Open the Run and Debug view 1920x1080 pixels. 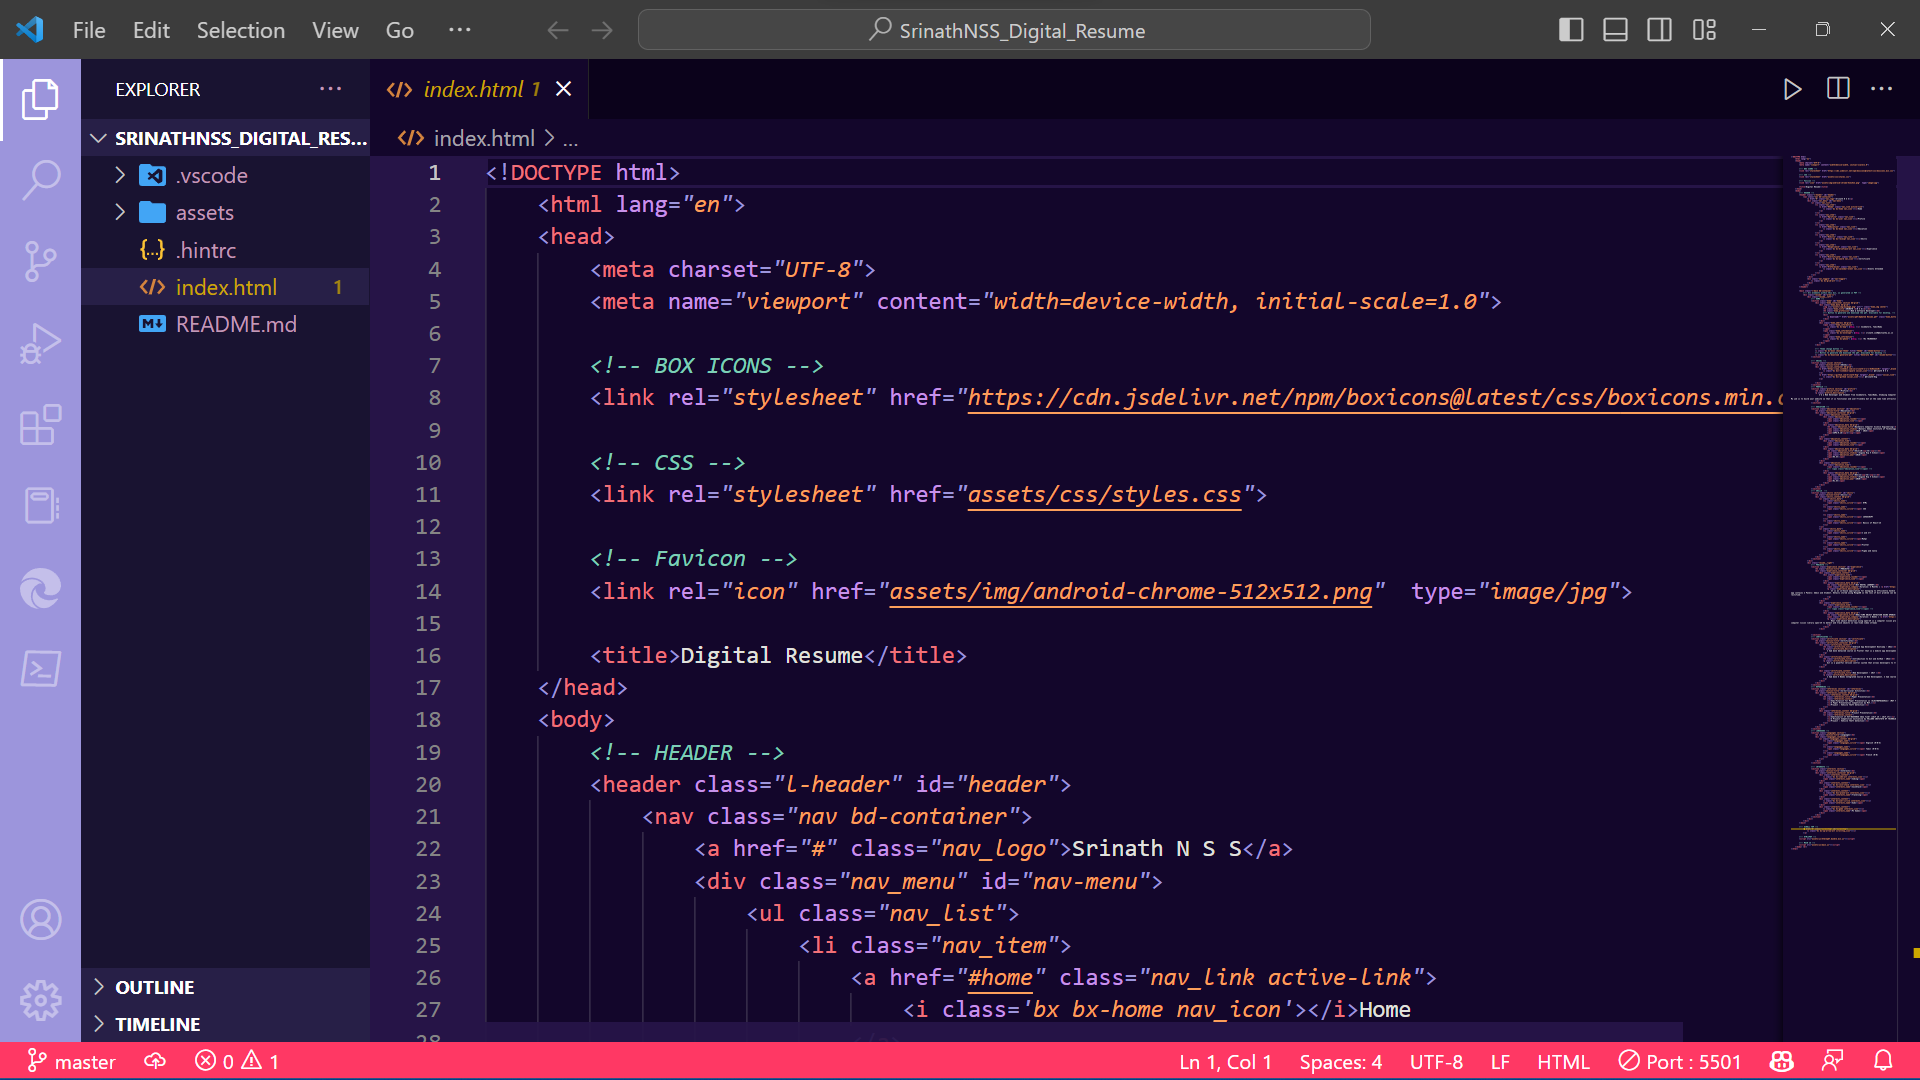(x=41, y=343)
